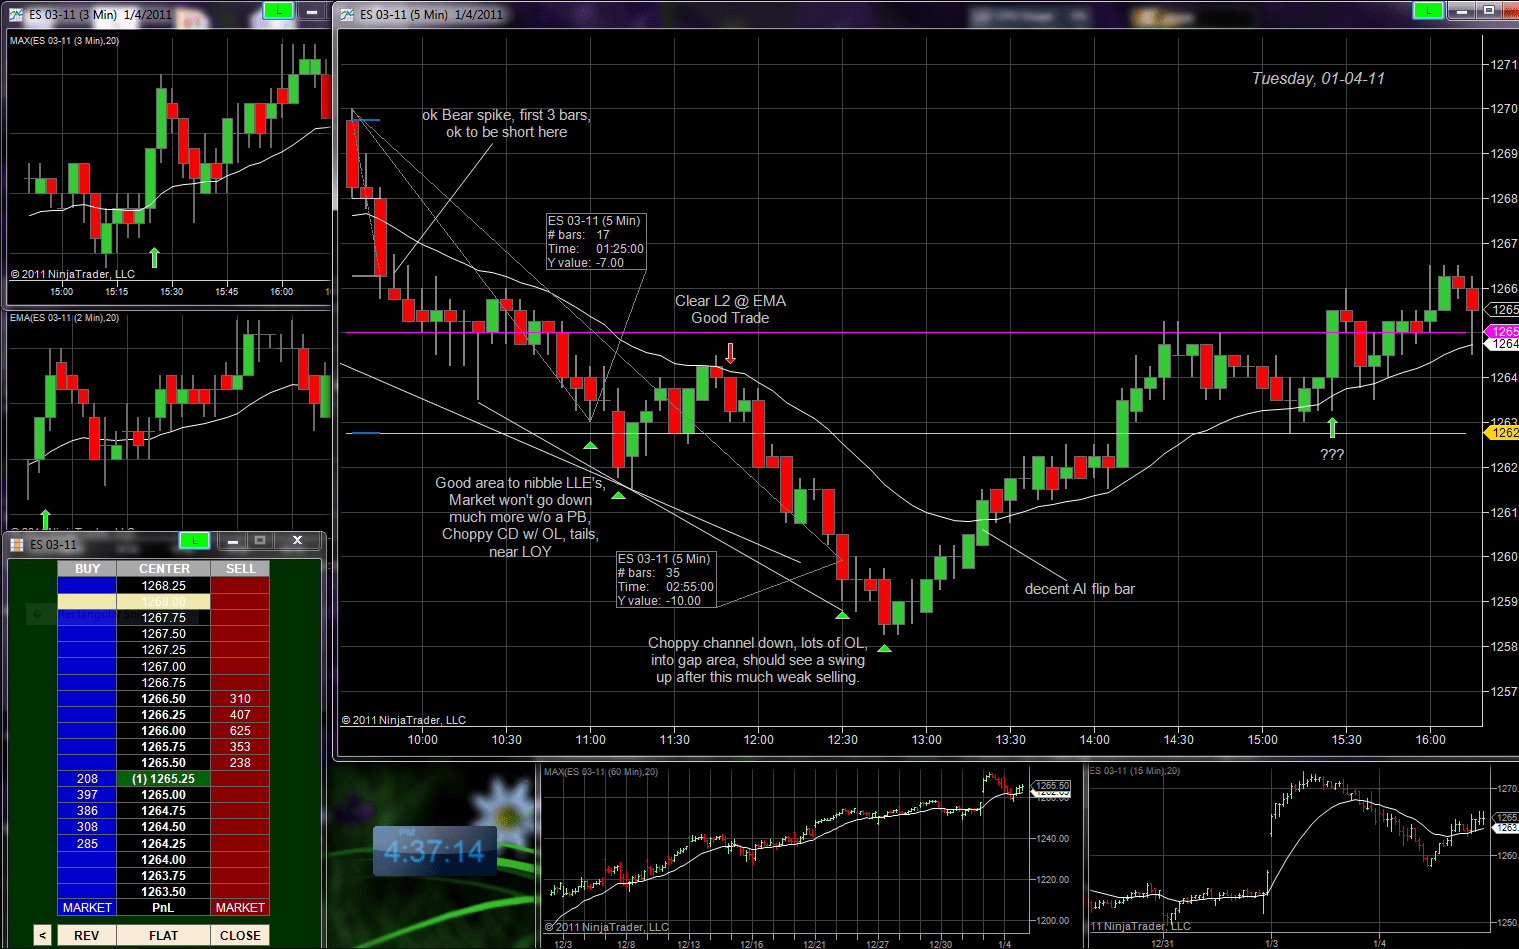Toggle the L instrument link on the SuperDOM window
Screen dimensions: 1519x949
tap(195, 540)
